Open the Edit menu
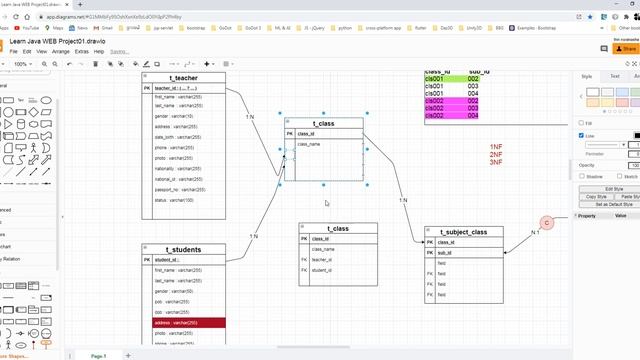Screen dimensions: 640x360 [27, 52]
